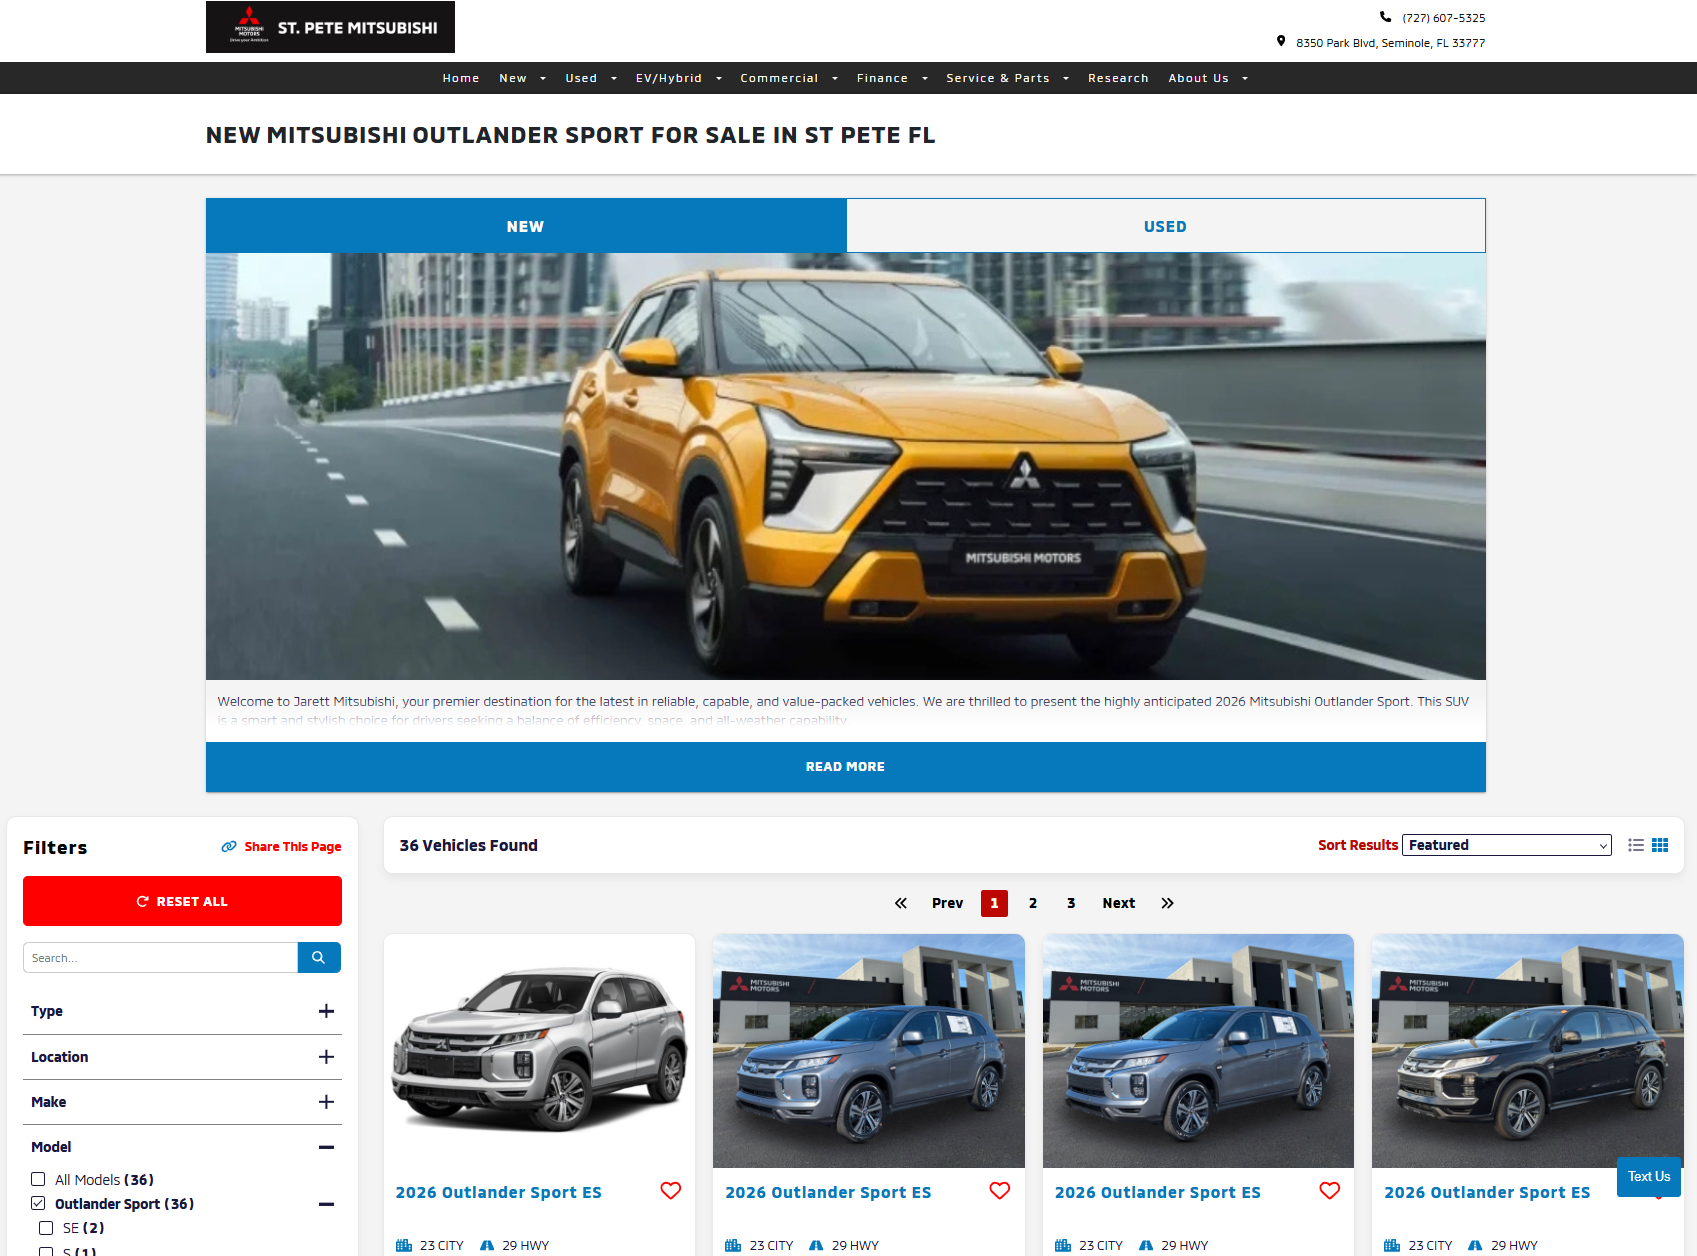Open fourth 2026 Outlander Sport ES title
The width and height of the screenshot is (1697, 1256).
(1487, 1192)
